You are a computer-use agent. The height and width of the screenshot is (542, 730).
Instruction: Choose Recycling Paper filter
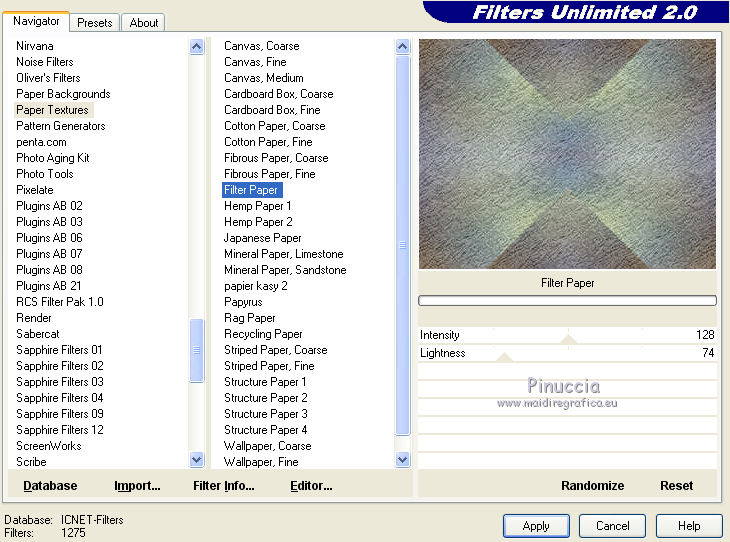pos(263,334)
